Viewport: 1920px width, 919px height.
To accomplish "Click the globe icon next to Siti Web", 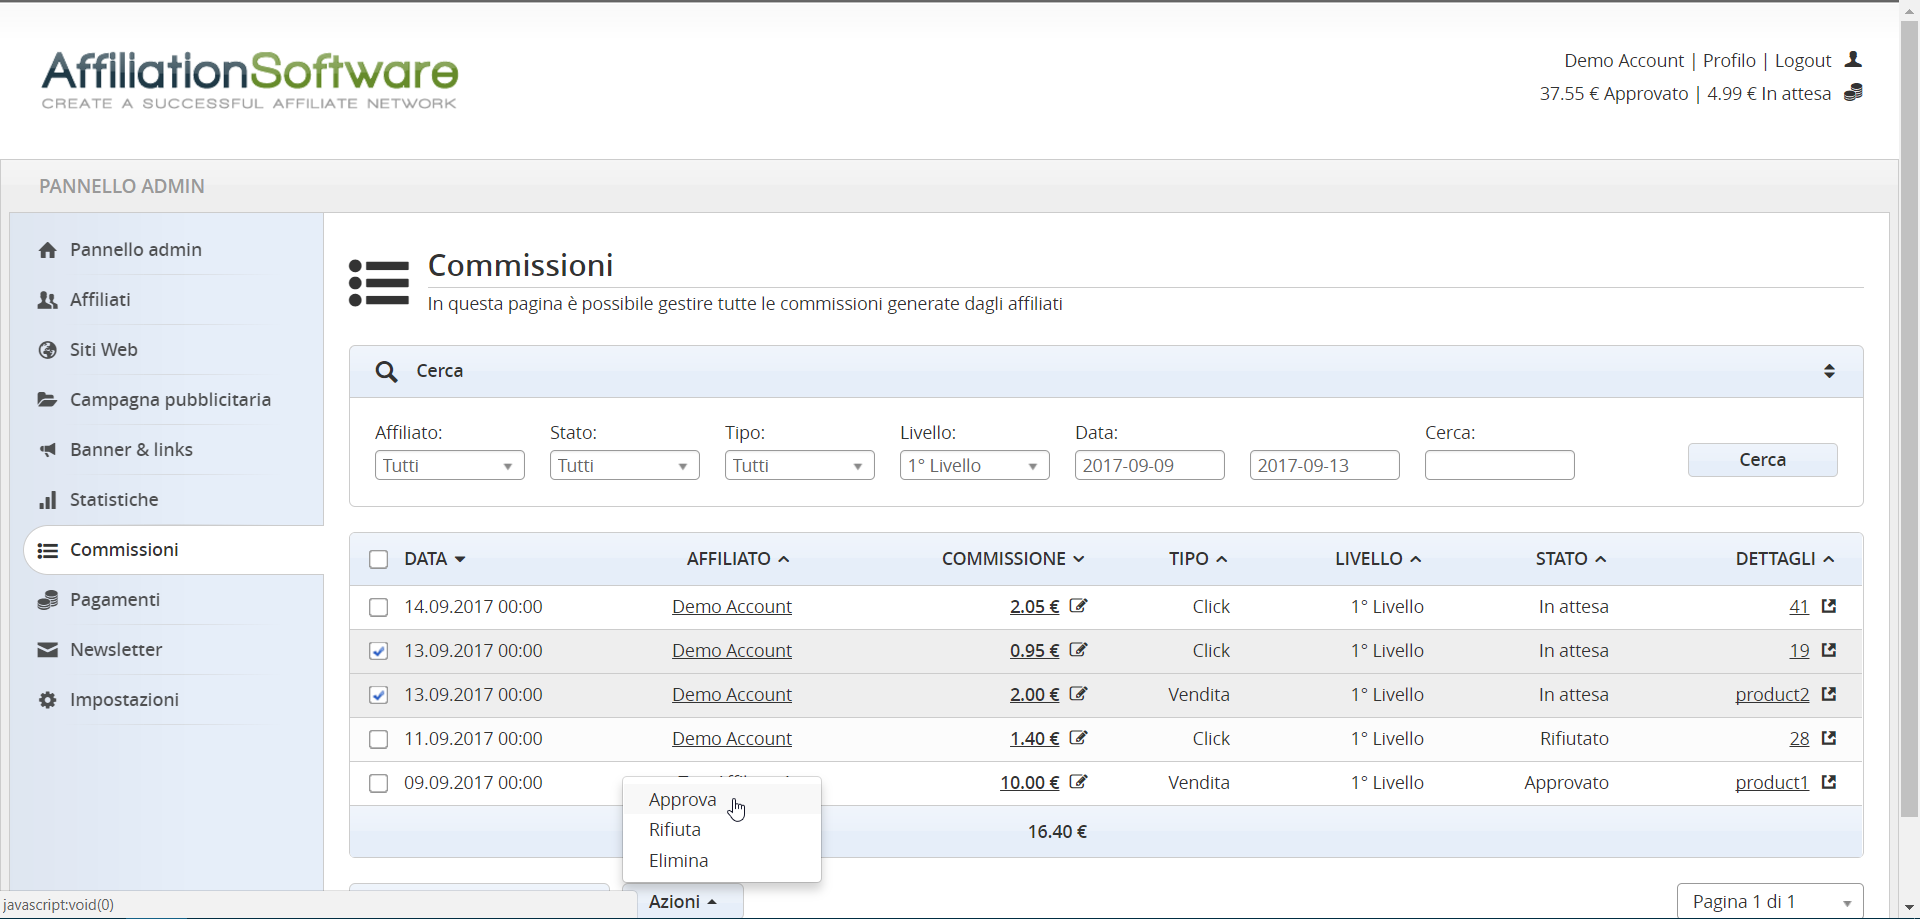I will tap(47, 350).
